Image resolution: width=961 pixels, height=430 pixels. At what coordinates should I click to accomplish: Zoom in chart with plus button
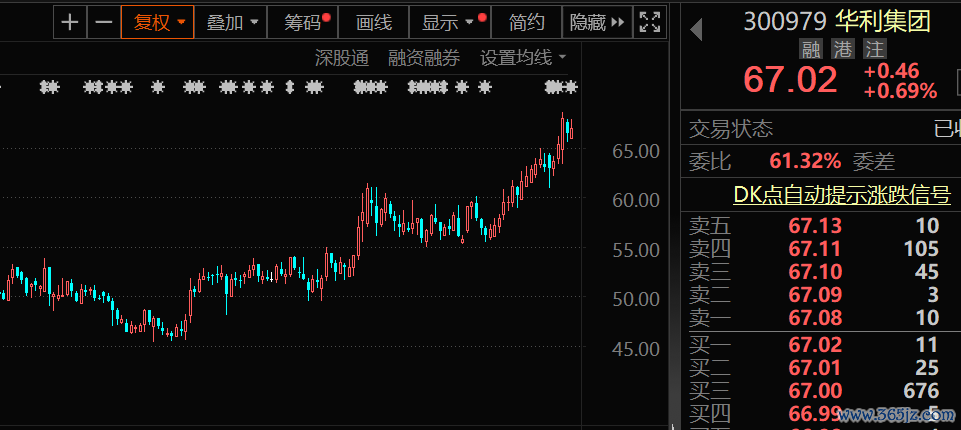tap(69, 22)
